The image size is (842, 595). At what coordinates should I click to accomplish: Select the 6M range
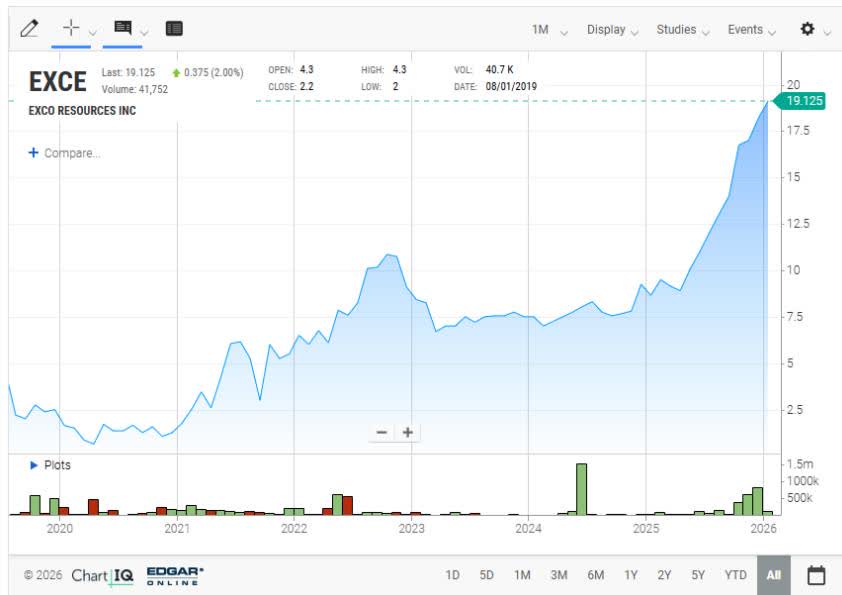click(596, 575)
